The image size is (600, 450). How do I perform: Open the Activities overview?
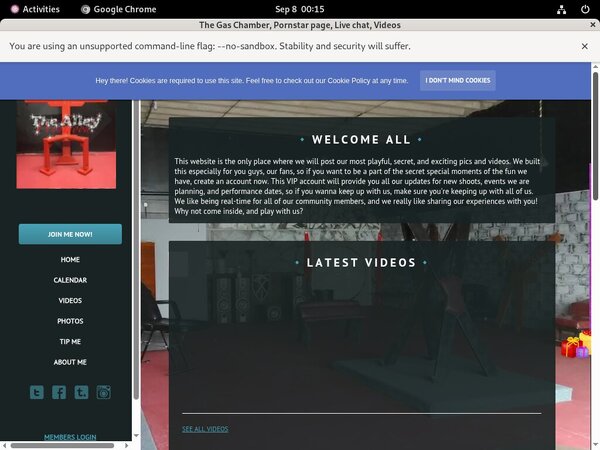pyautogui.click(x=34, y=8)
